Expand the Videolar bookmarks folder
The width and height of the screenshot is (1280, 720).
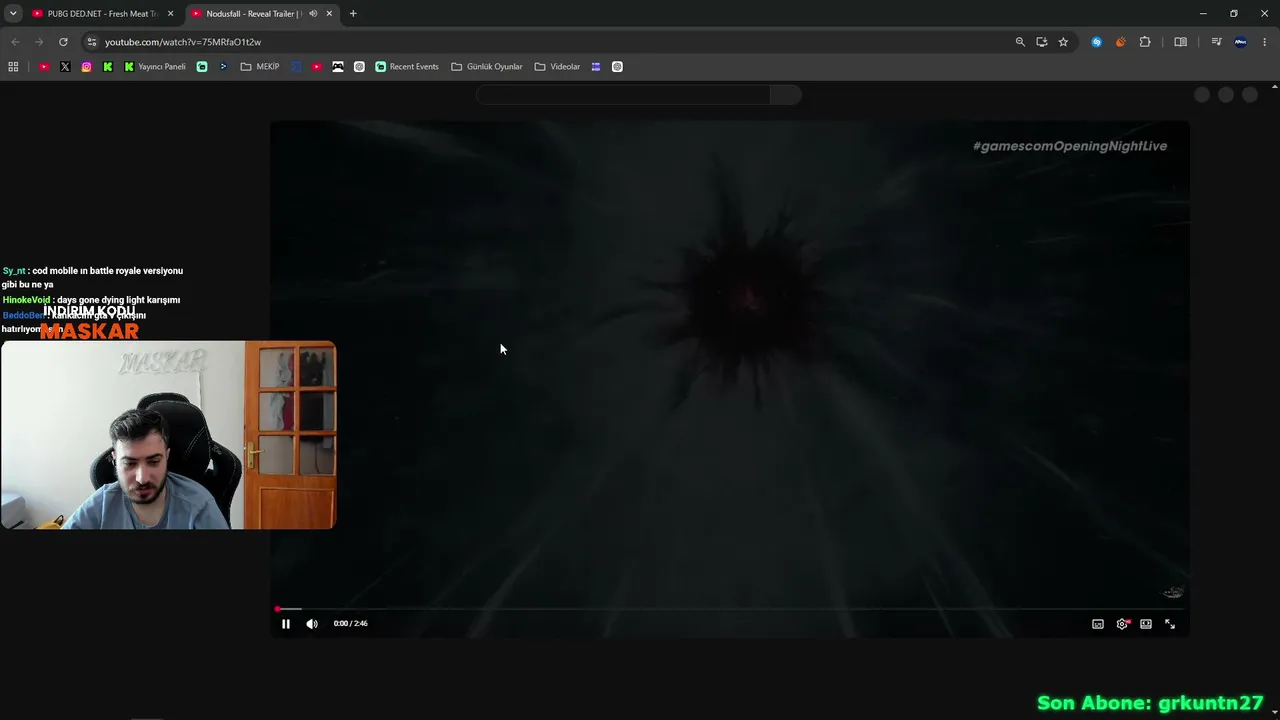(x=557, y=67)
